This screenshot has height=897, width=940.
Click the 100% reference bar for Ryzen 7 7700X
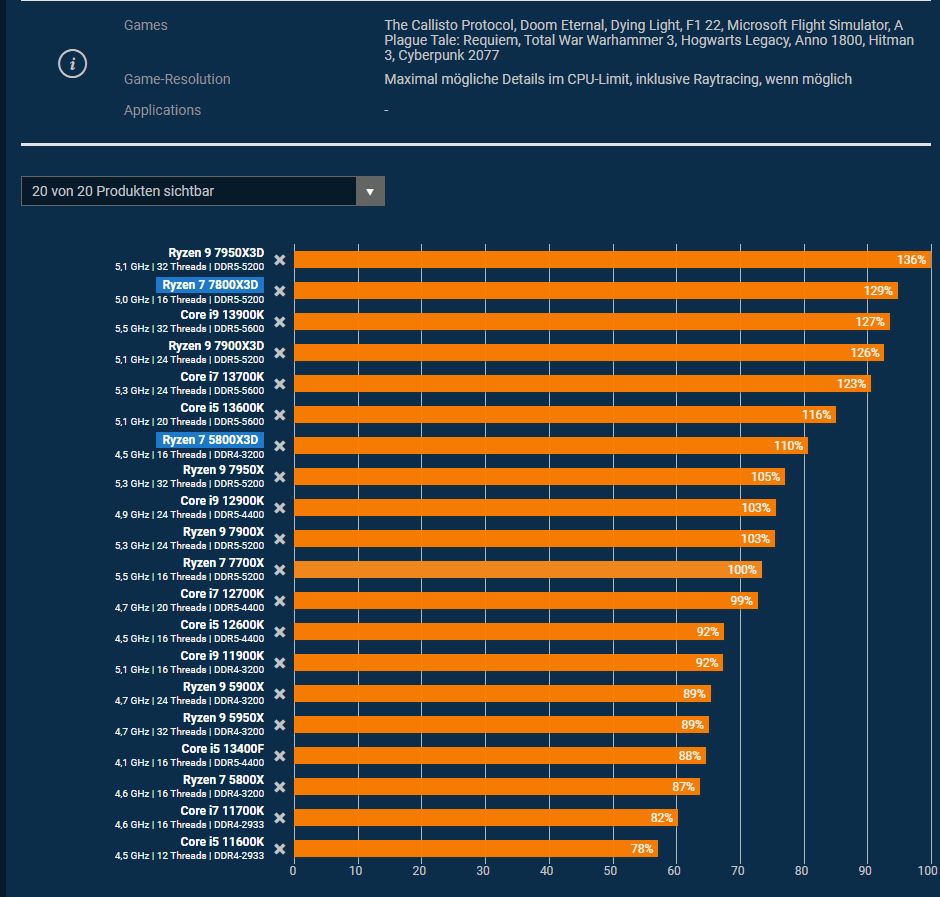528,570
